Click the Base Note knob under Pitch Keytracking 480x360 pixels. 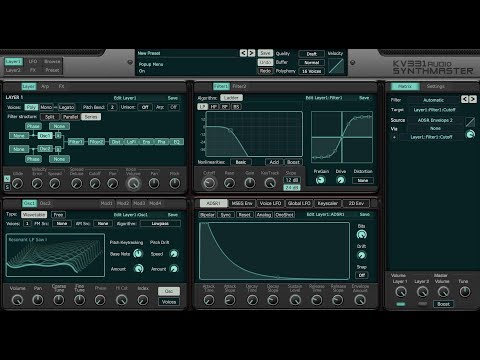click(138, 254)
